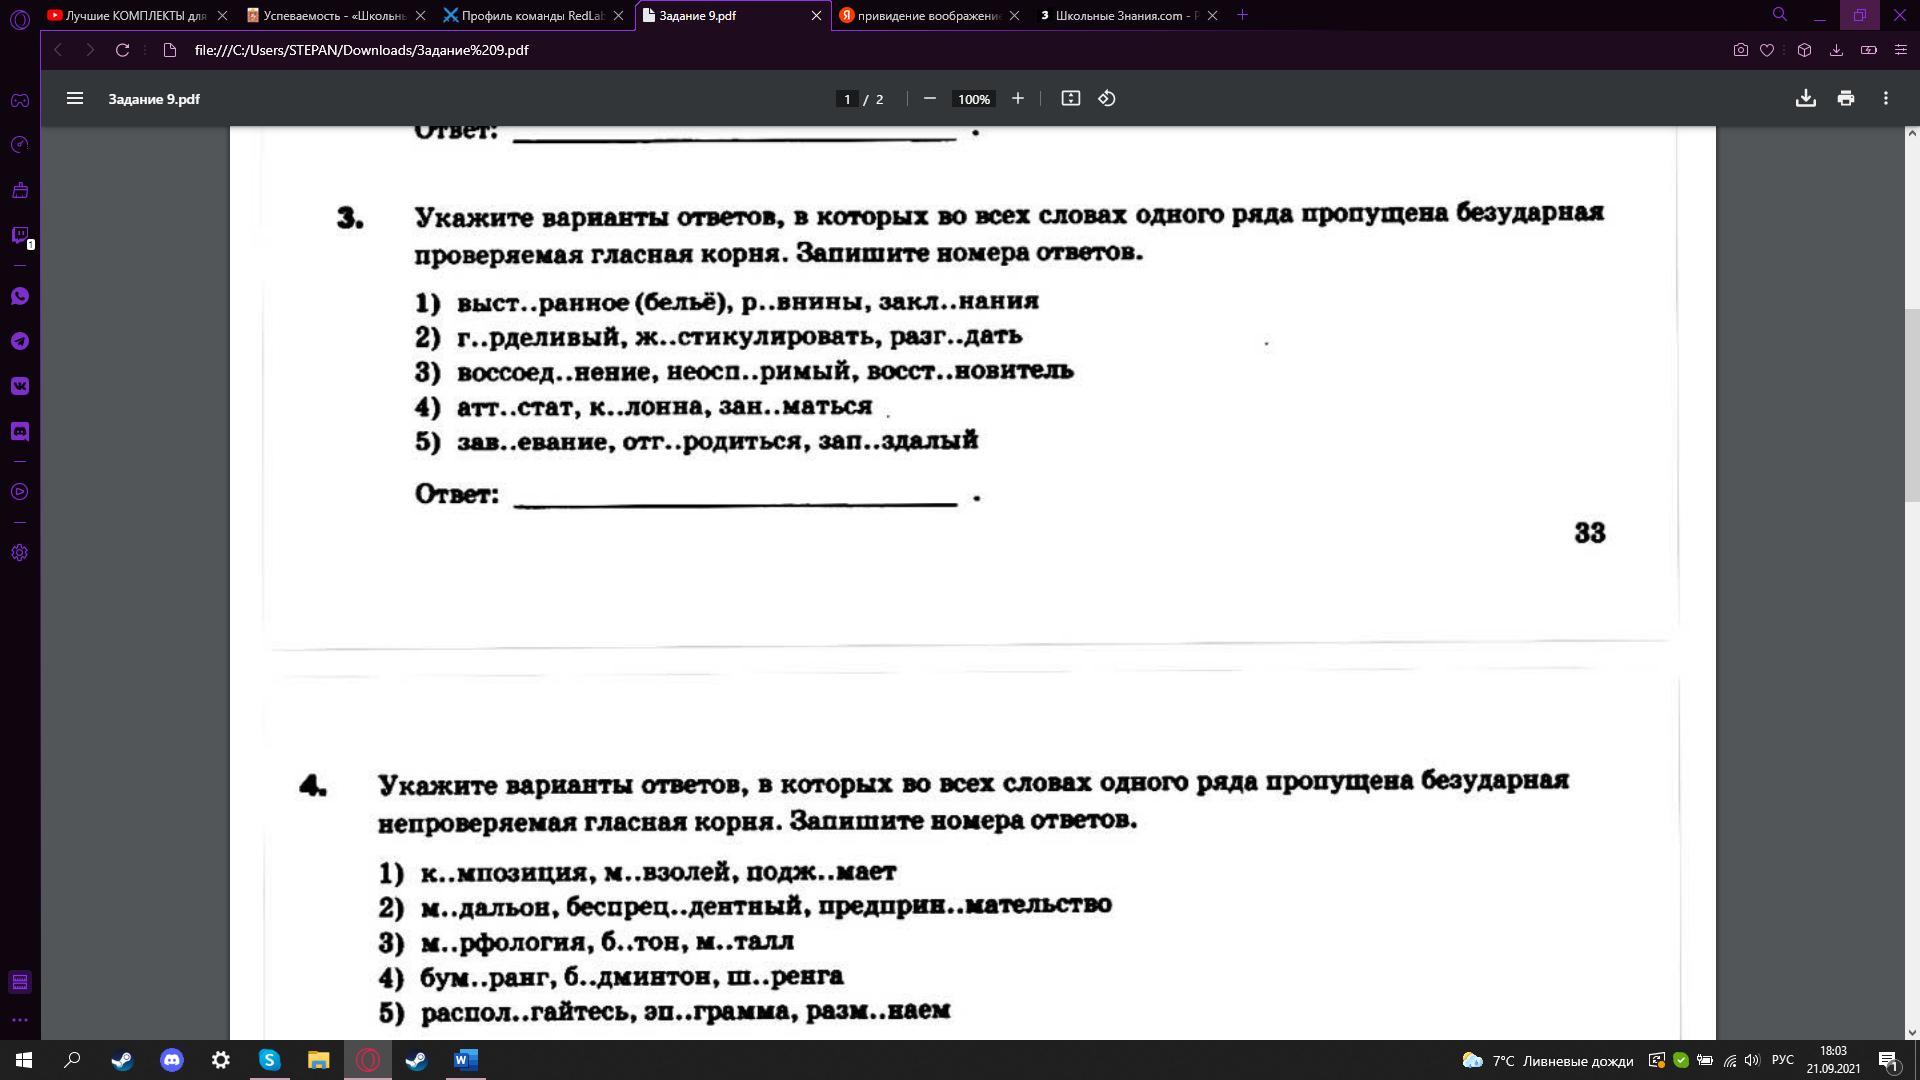
Task: Switch to Школьные Знания.com tab
Action: click(1128, 16)
